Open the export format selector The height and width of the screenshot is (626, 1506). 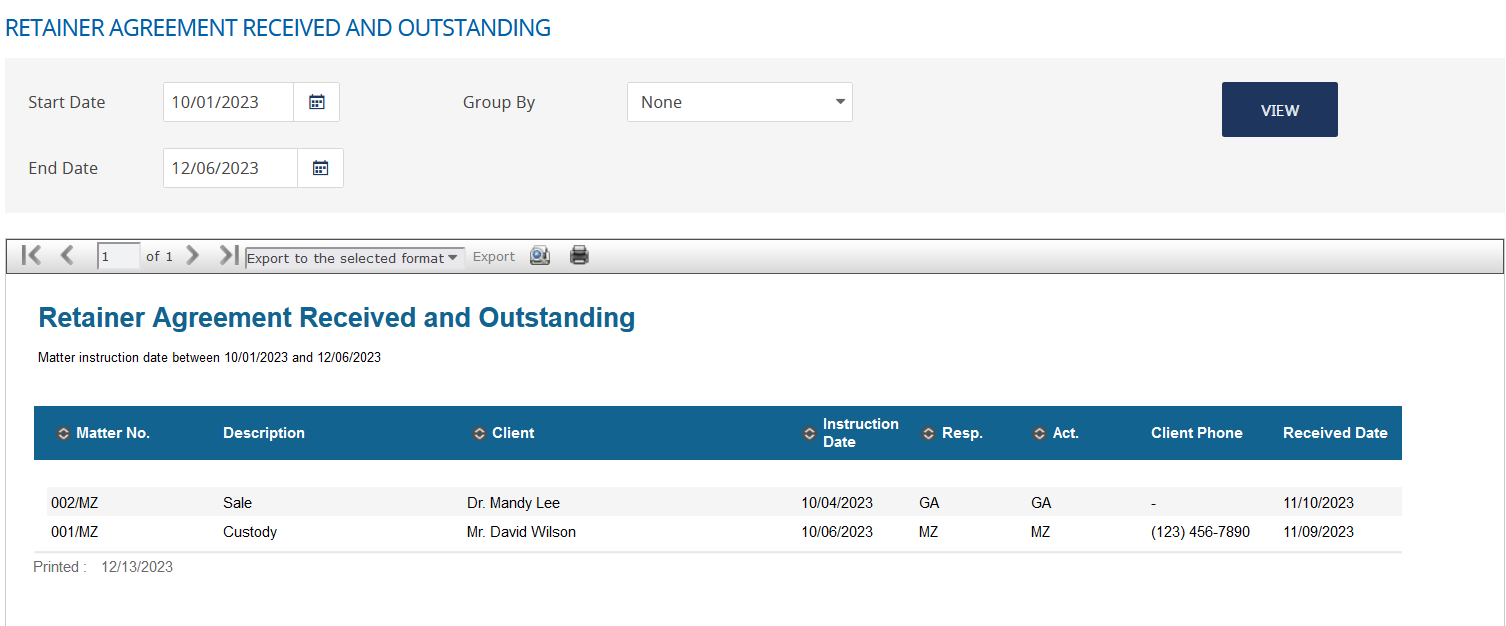tap(354, 257)
